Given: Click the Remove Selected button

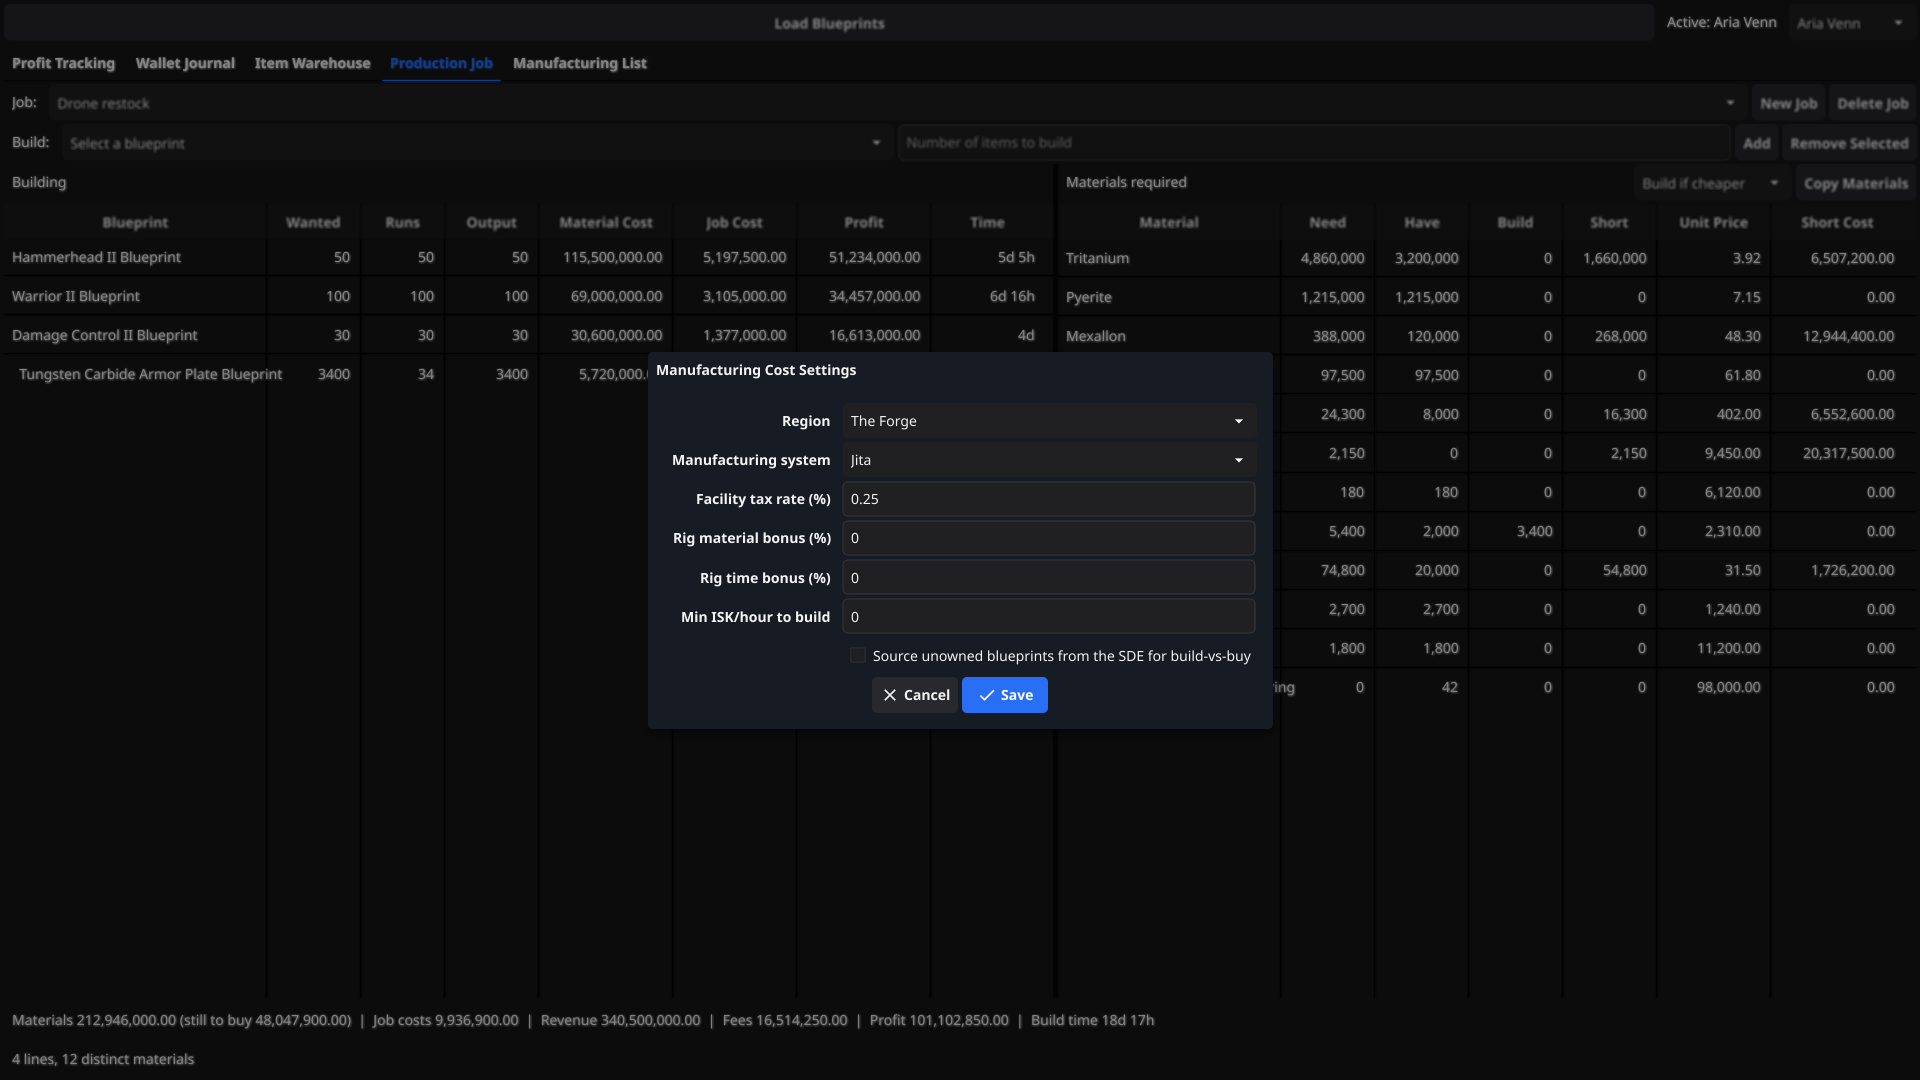Looking at the screenshot, I should pos(1849,143).
